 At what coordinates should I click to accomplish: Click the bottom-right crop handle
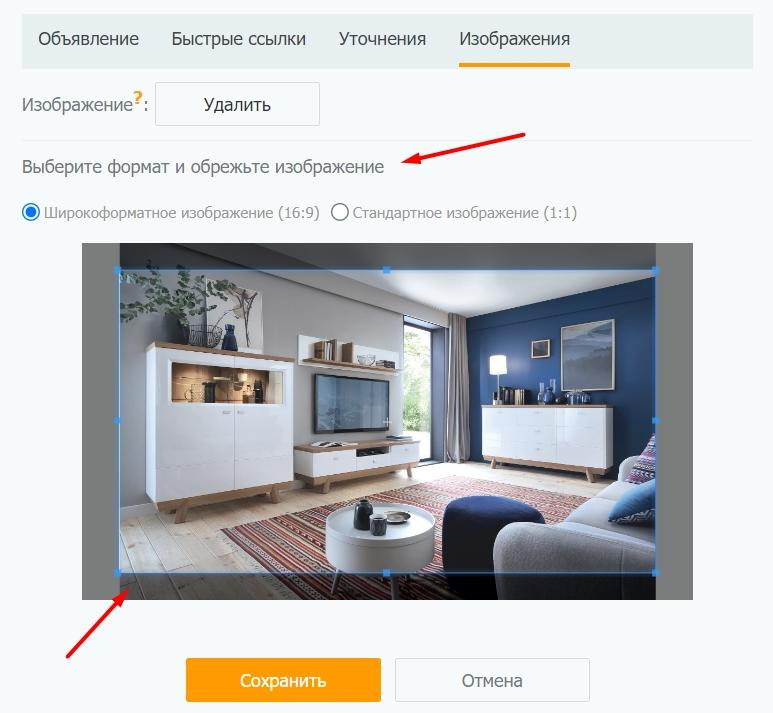655,572
